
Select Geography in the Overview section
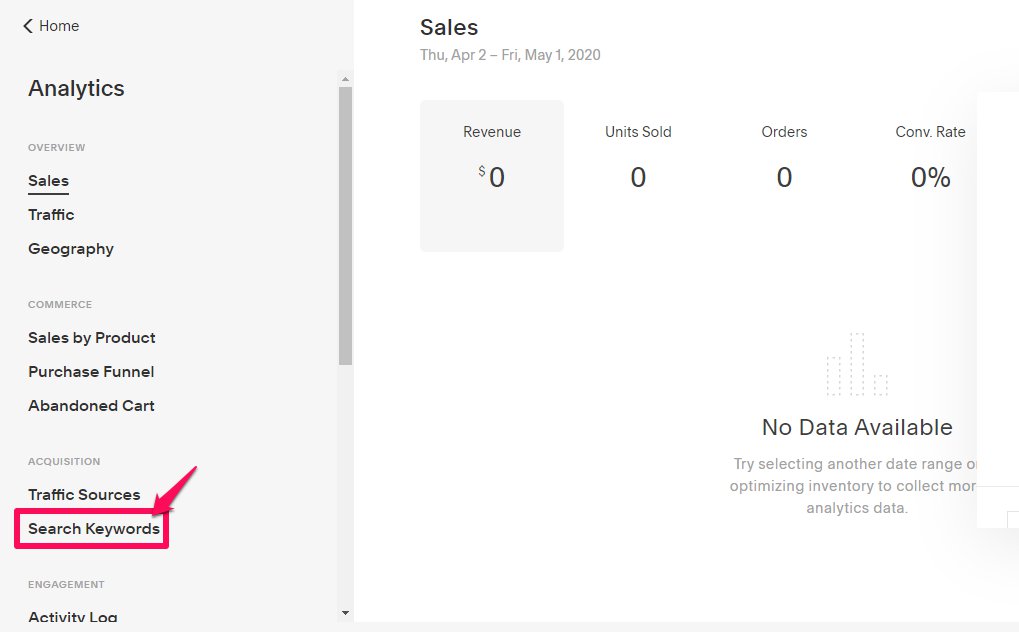pyautogui.click(x=71, y=249)
